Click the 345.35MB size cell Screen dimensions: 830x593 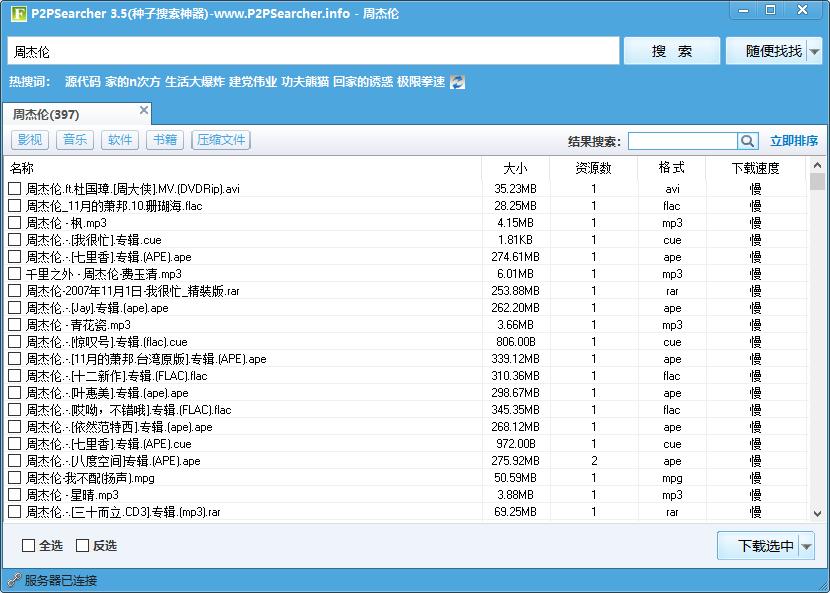click(x=516, y=410)
